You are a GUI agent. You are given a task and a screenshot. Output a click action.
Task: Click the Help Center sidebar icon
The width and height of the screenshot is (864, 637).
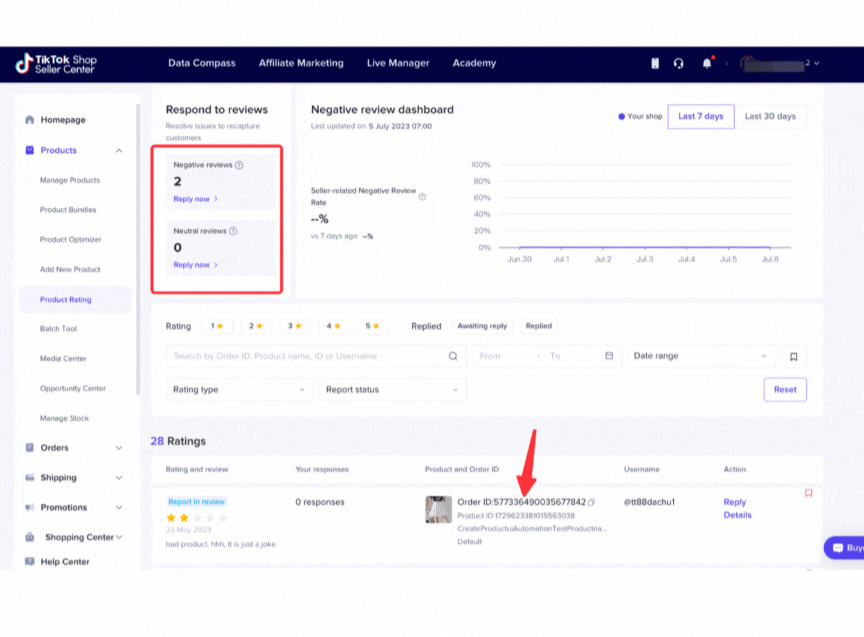(30, 562)
